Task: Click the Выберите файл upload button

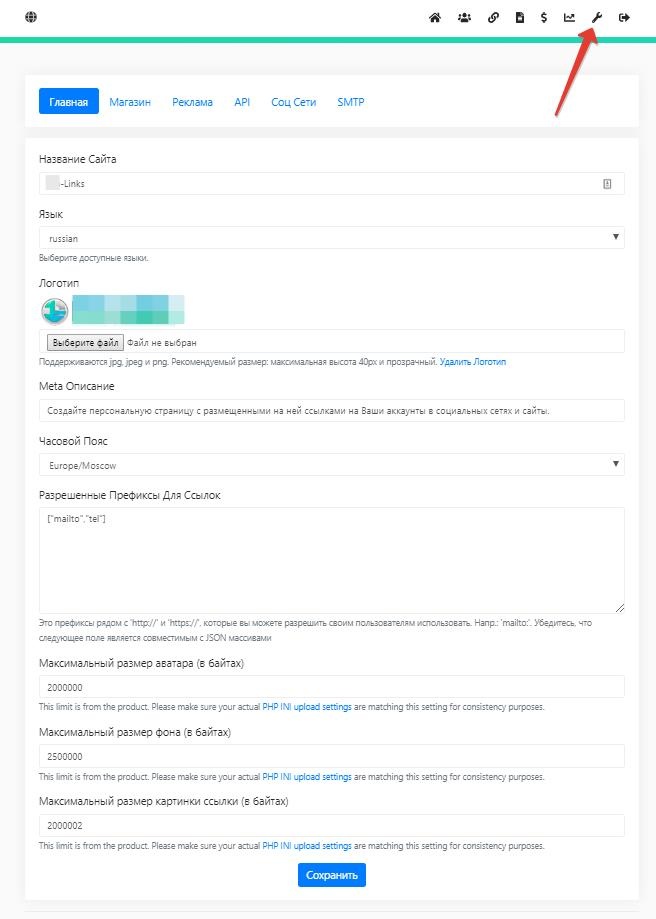Action: tap(85, 342)
